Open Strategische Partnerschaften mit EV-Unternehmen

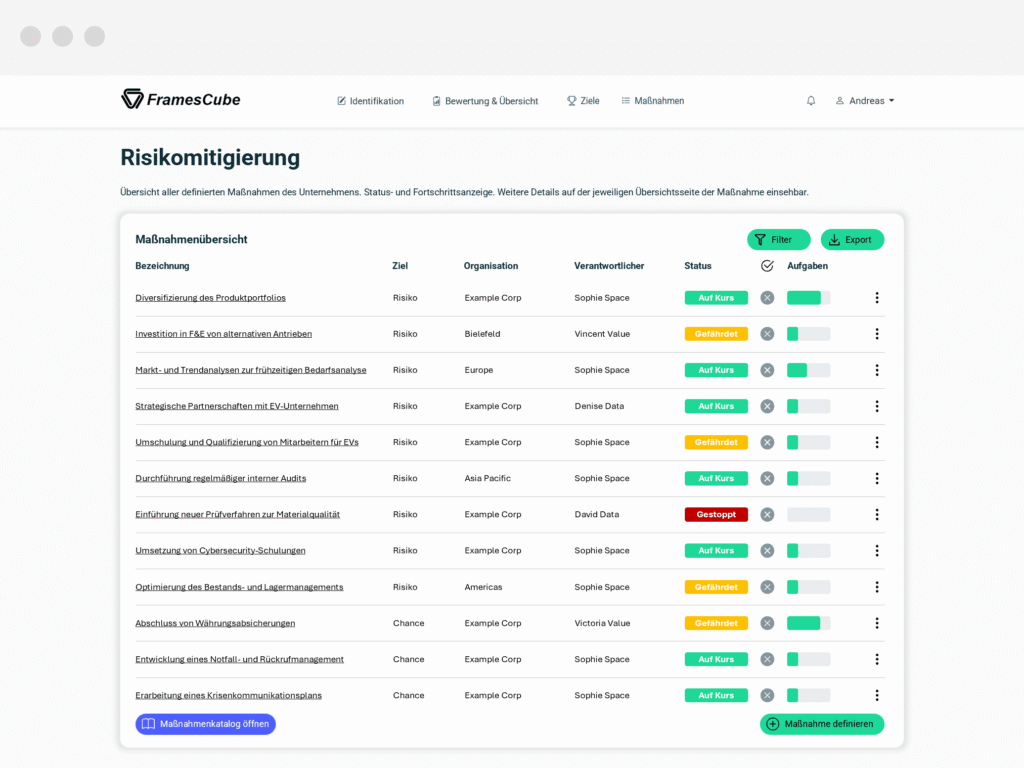coord(236,406)
